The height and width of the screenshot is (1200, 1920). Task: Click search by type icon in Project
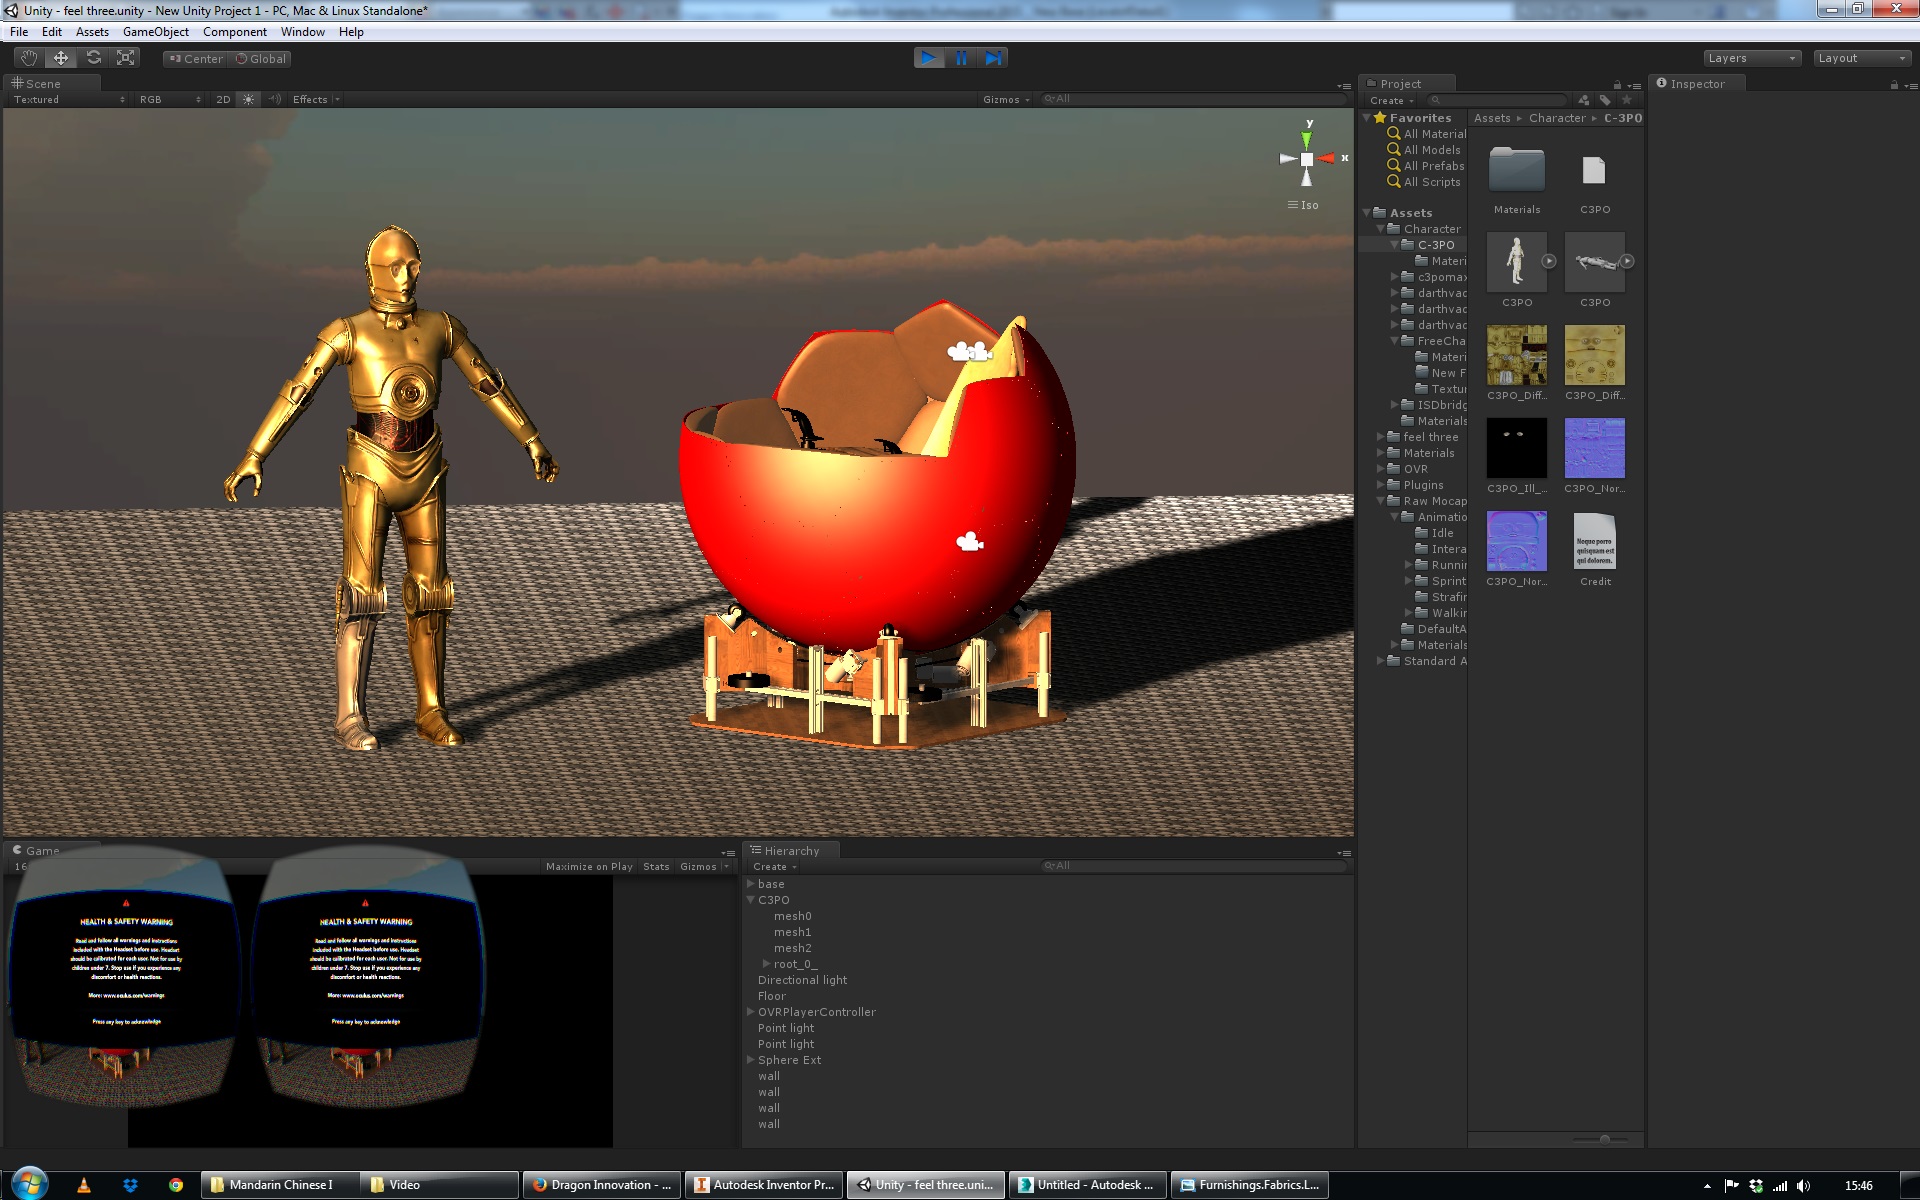tap(1583, 100)
